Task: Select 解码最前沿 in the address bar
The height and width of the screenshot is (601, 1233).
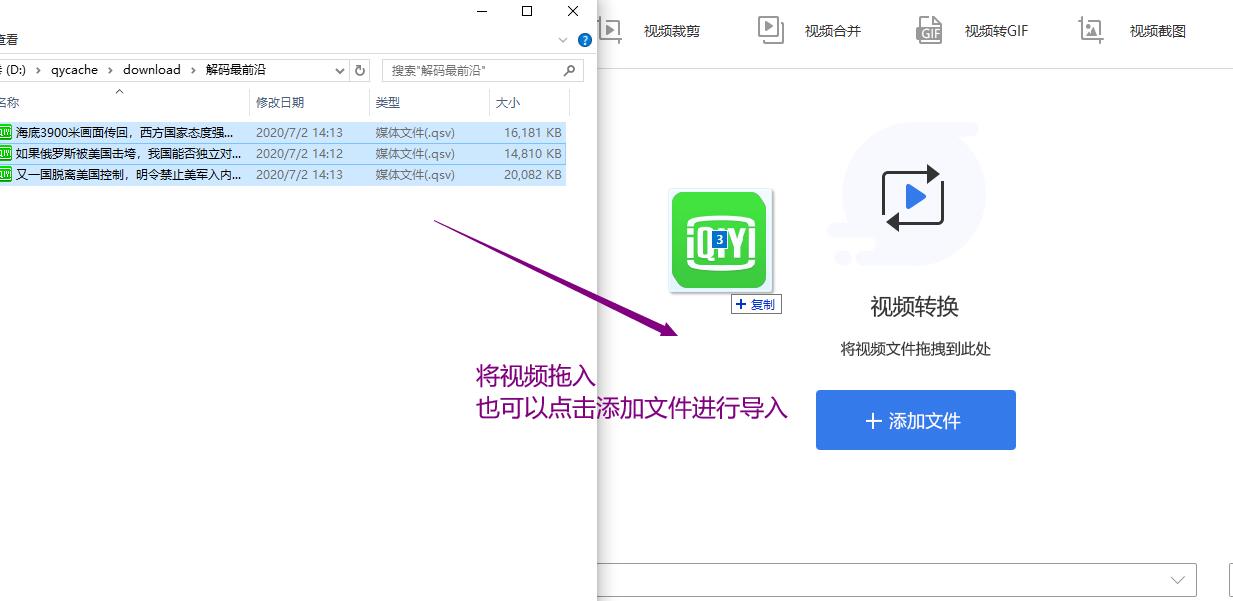Action: [236, 70]
